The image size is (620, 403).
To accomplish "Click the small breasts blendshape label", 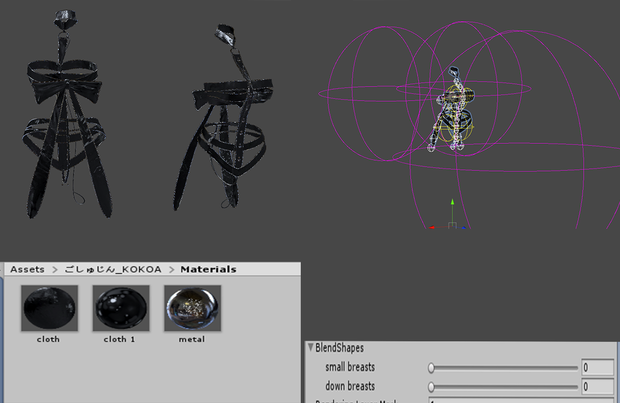I will (350, 367).
